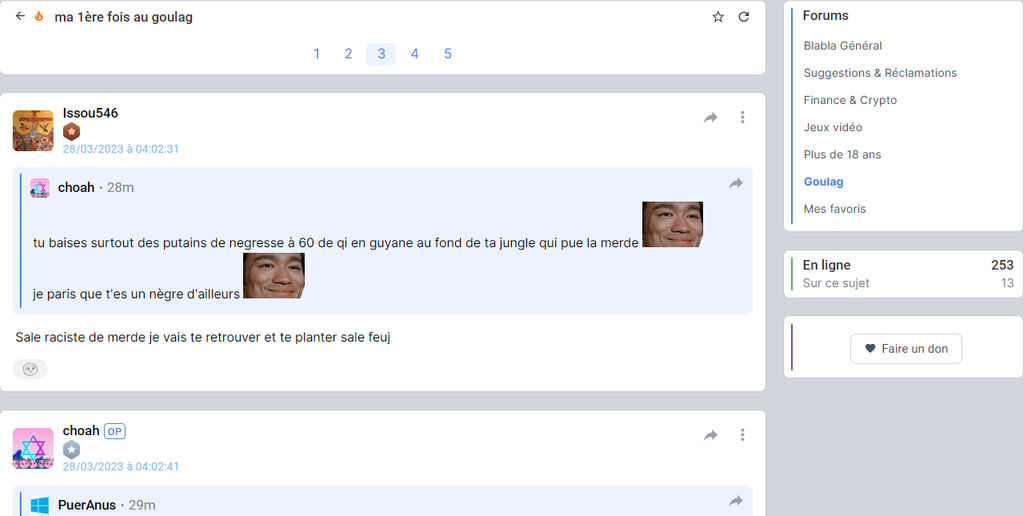Go to page 4 of the topic
The image size is (1024, 516).
pyautogui.click(x=414, y=54)
